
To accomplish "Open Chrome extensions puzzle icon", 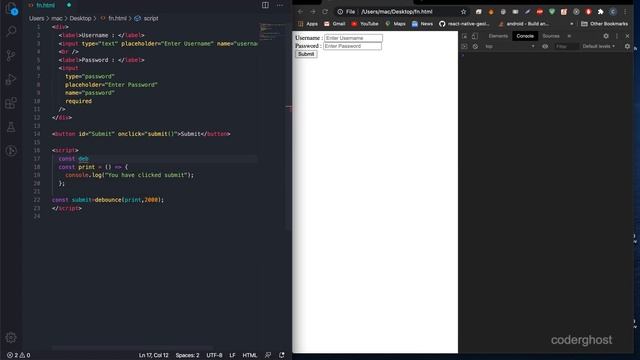I will tap(600, 12).
